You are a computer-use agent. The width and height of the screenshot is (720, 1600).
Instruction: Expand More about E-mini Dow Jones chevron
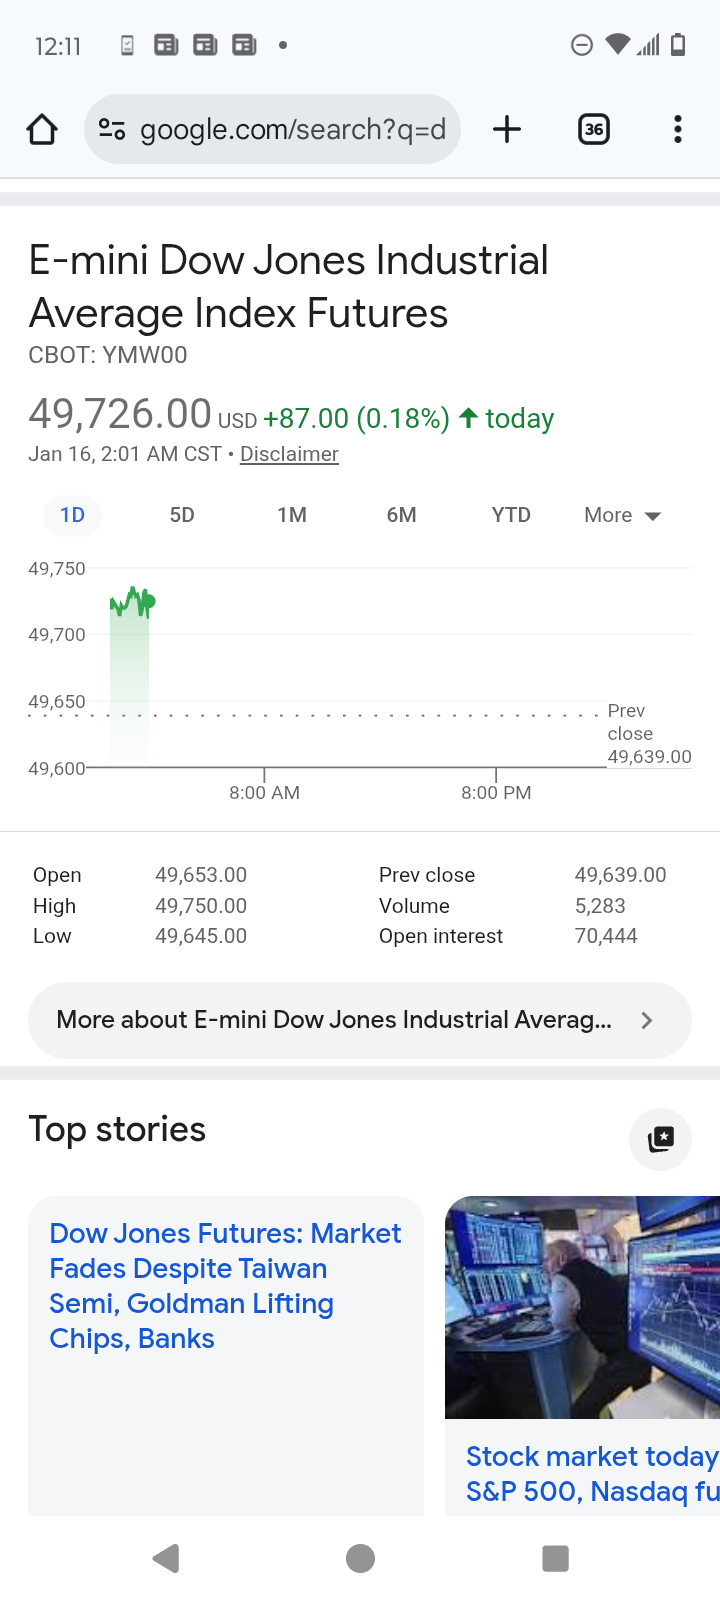(646, 1020)
